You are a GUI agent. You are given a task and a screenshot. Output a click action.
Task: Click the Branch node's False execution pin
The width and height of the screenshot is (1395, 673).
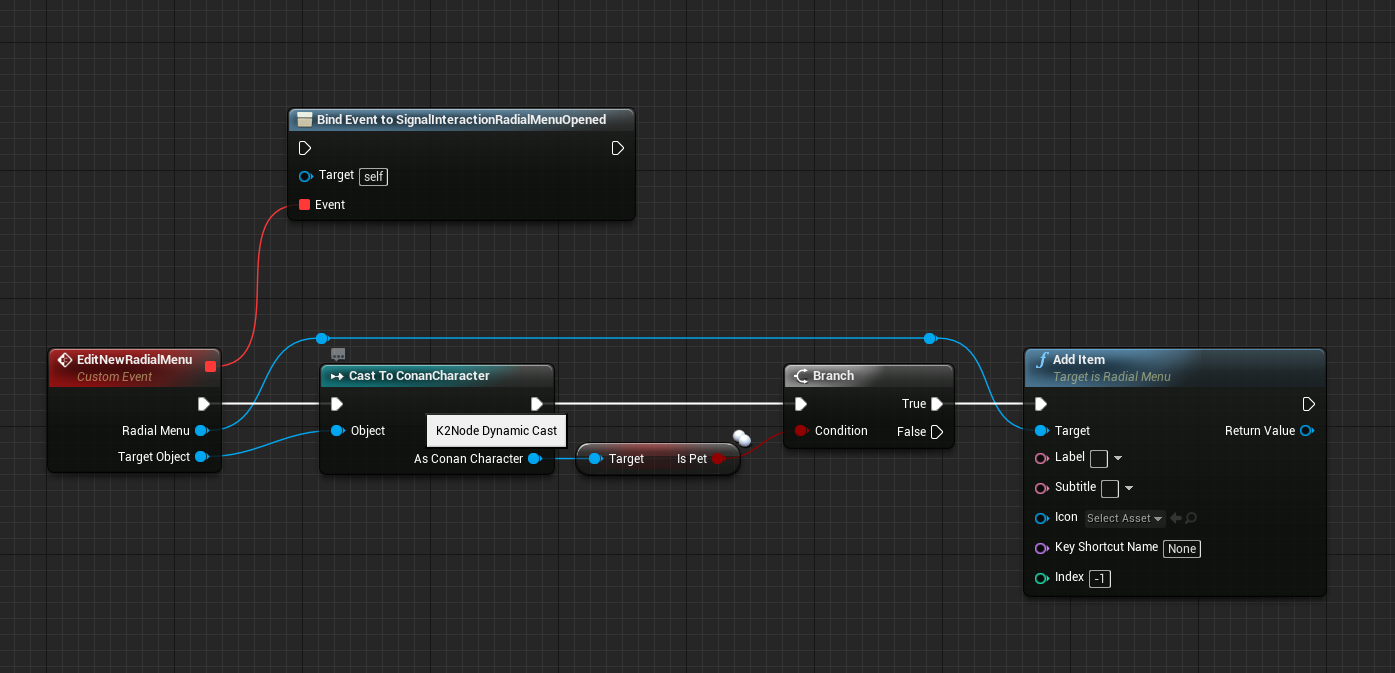coord(936,432)
